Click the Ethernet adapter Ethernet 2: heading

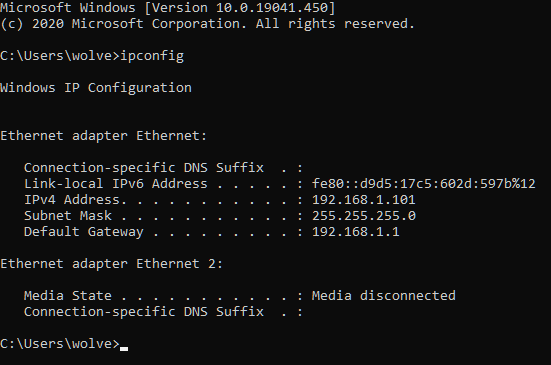[111, 264]
